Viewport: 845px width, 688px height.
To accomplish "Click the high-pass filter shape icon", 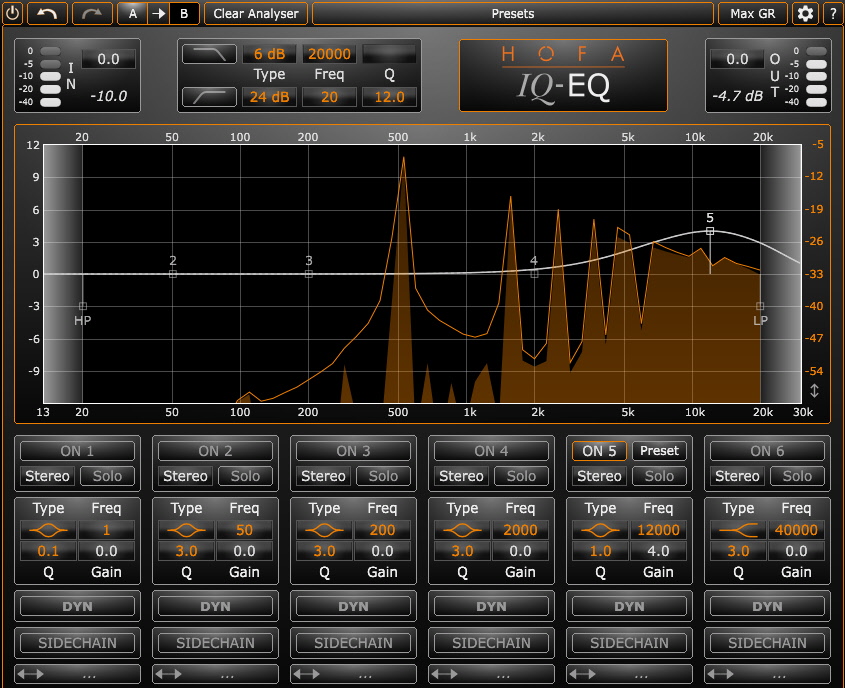I will pos(209,97).
